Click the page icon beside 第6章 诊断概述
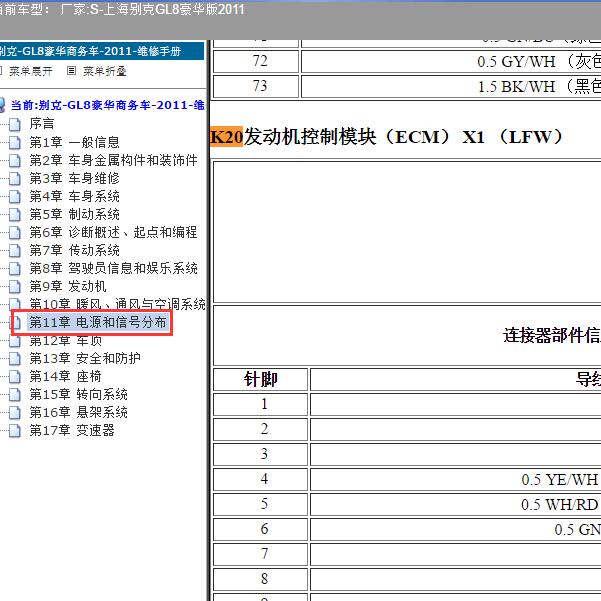 [15, 232]
